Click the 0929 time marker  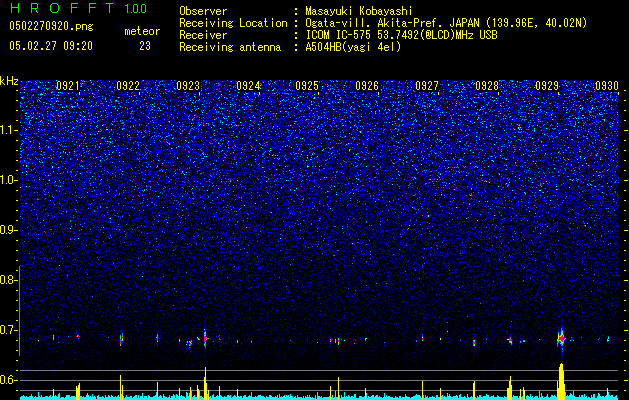[x=547, y=86]
